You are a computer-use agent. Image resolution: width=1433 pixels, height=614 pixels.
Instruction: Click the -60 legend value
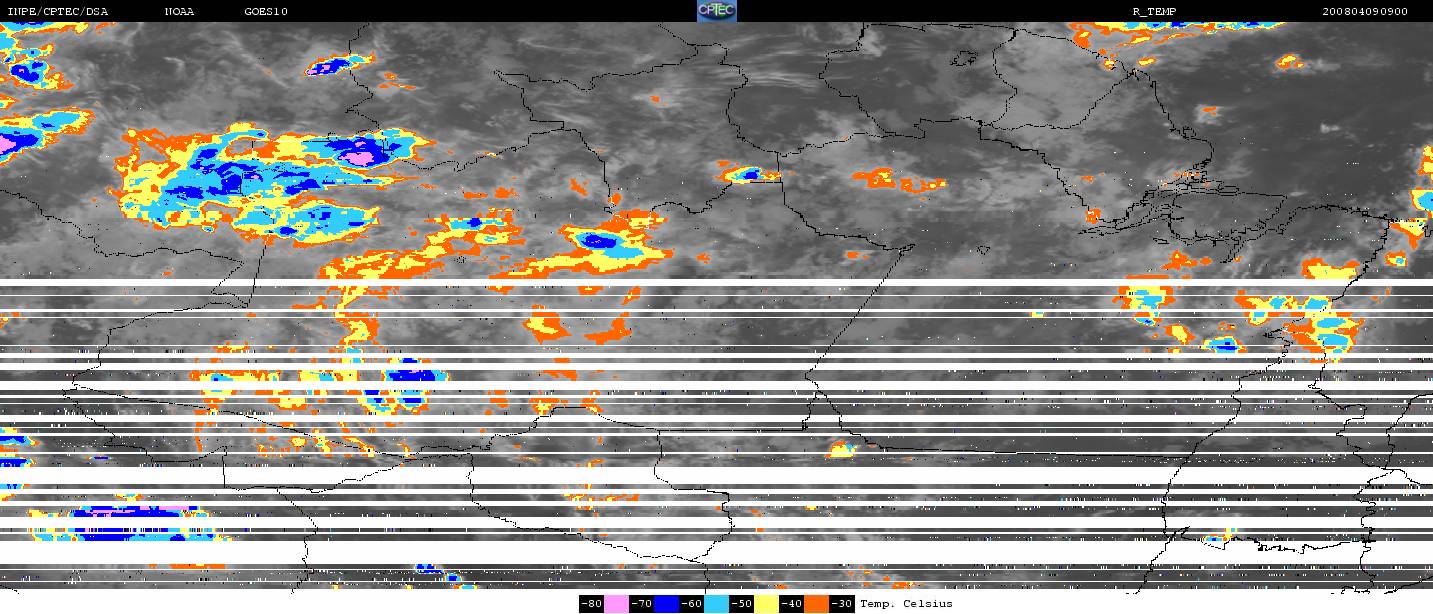click(x=692, y=604)
